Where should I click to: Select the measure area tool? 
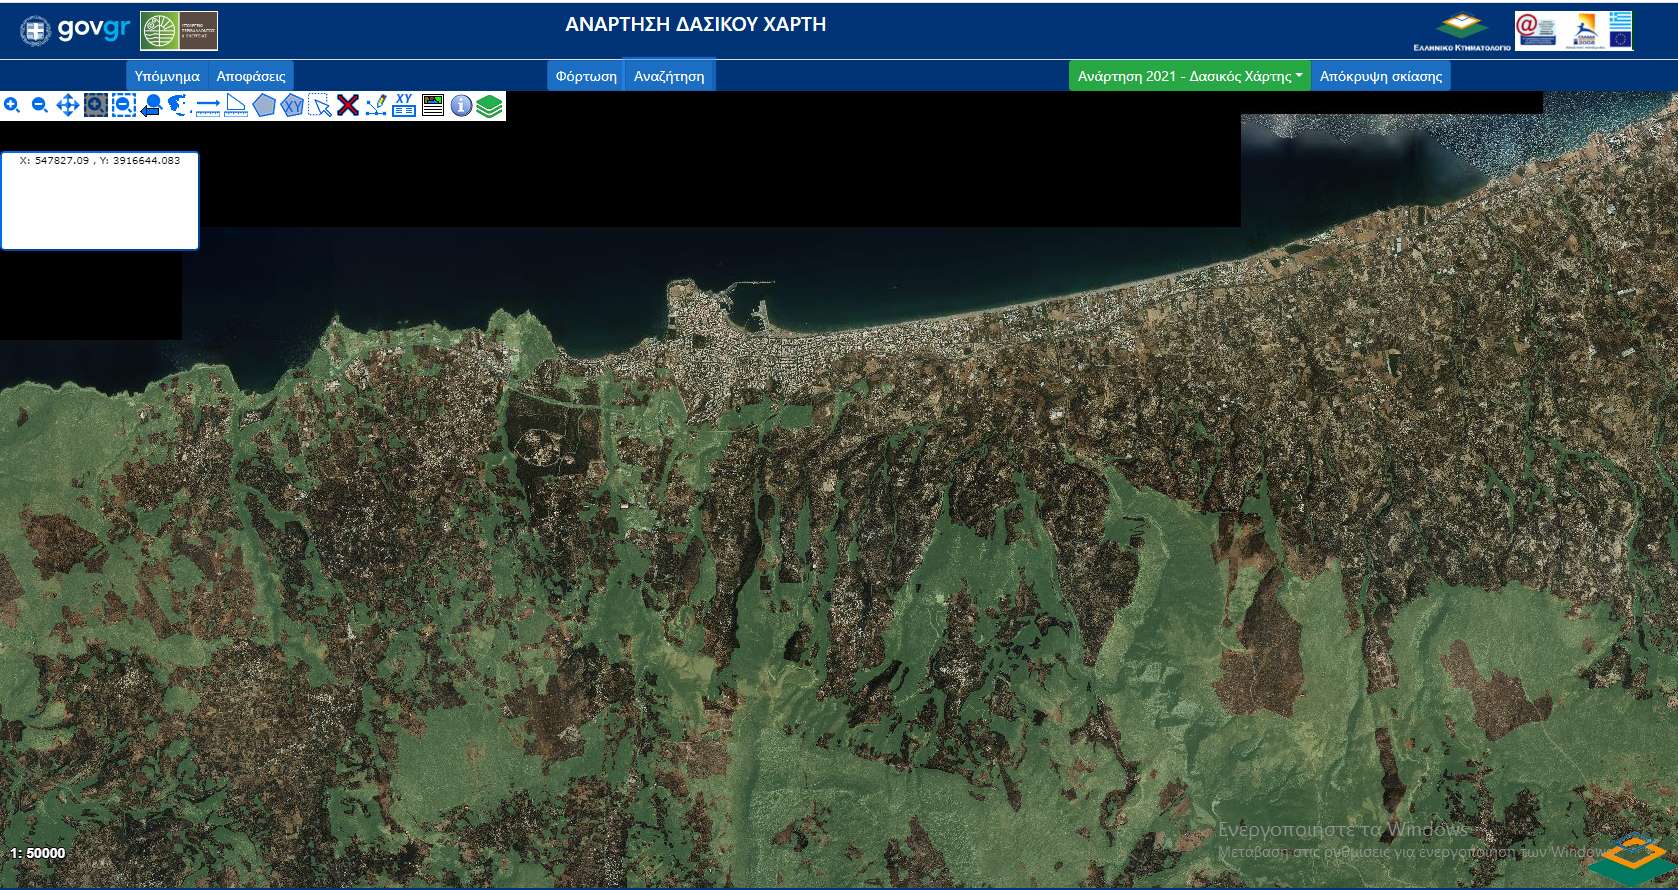coord(236,105)
